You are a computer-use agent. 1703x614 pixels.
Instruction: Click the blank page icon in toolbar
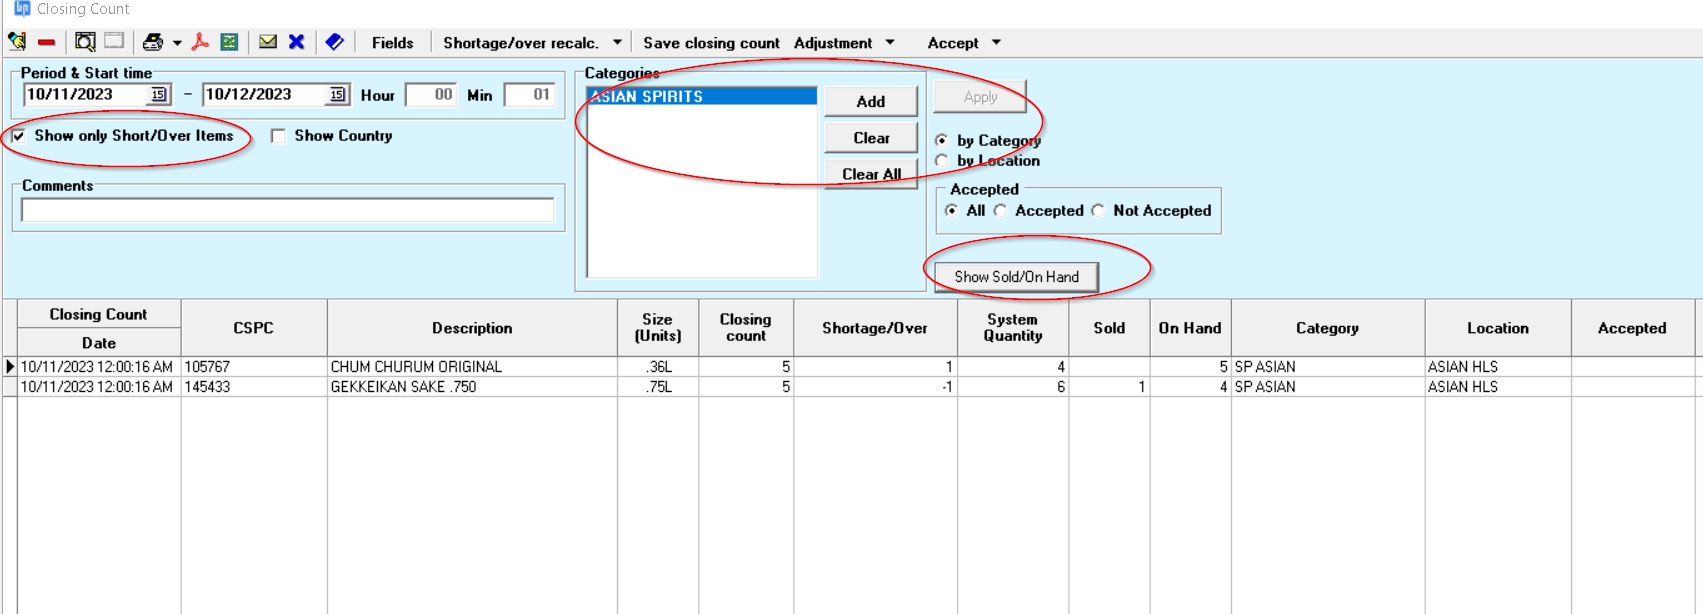click(115, 41)
